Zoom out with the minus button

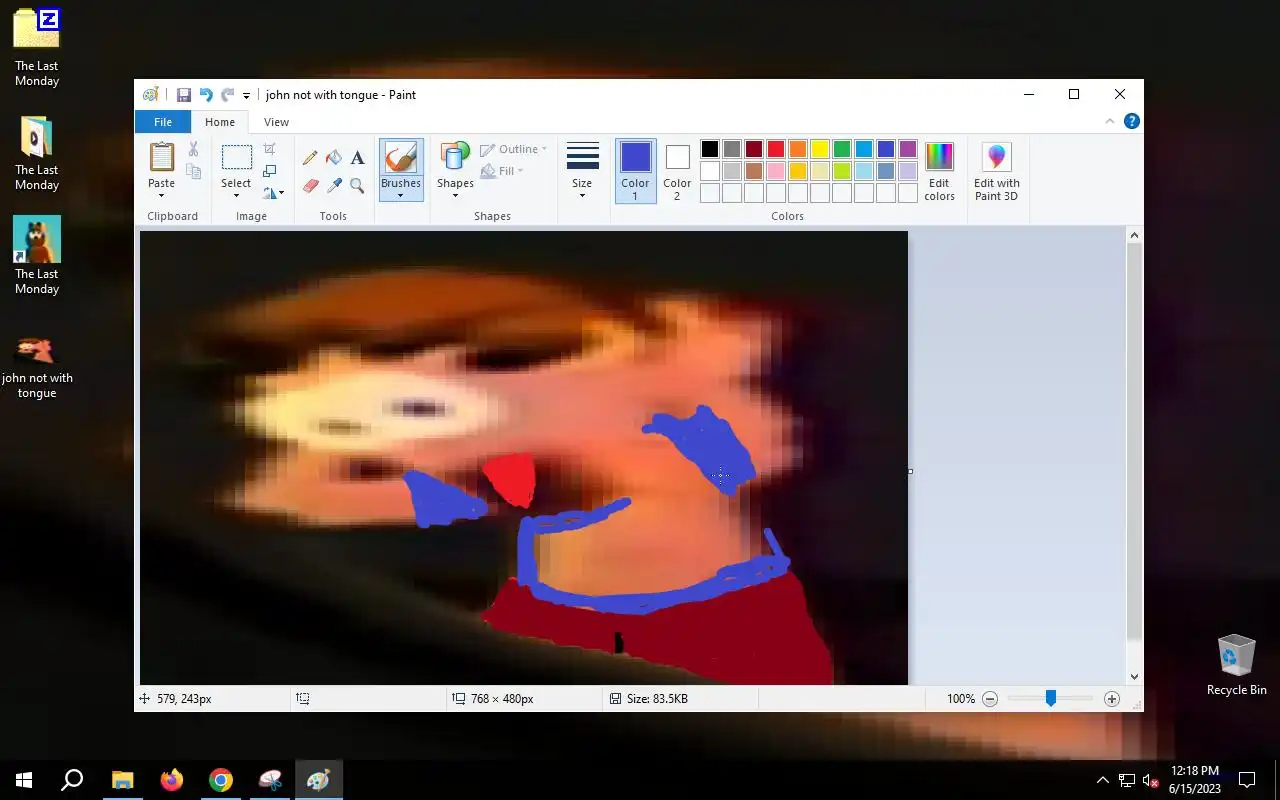click(990, 699)
